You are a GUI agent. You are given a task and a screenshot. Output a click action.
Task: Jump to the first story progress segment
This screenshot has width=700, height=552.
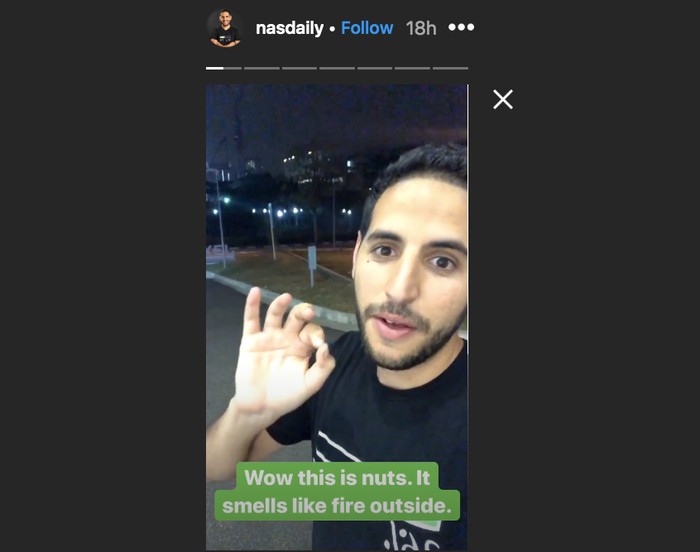click(224, 68)
